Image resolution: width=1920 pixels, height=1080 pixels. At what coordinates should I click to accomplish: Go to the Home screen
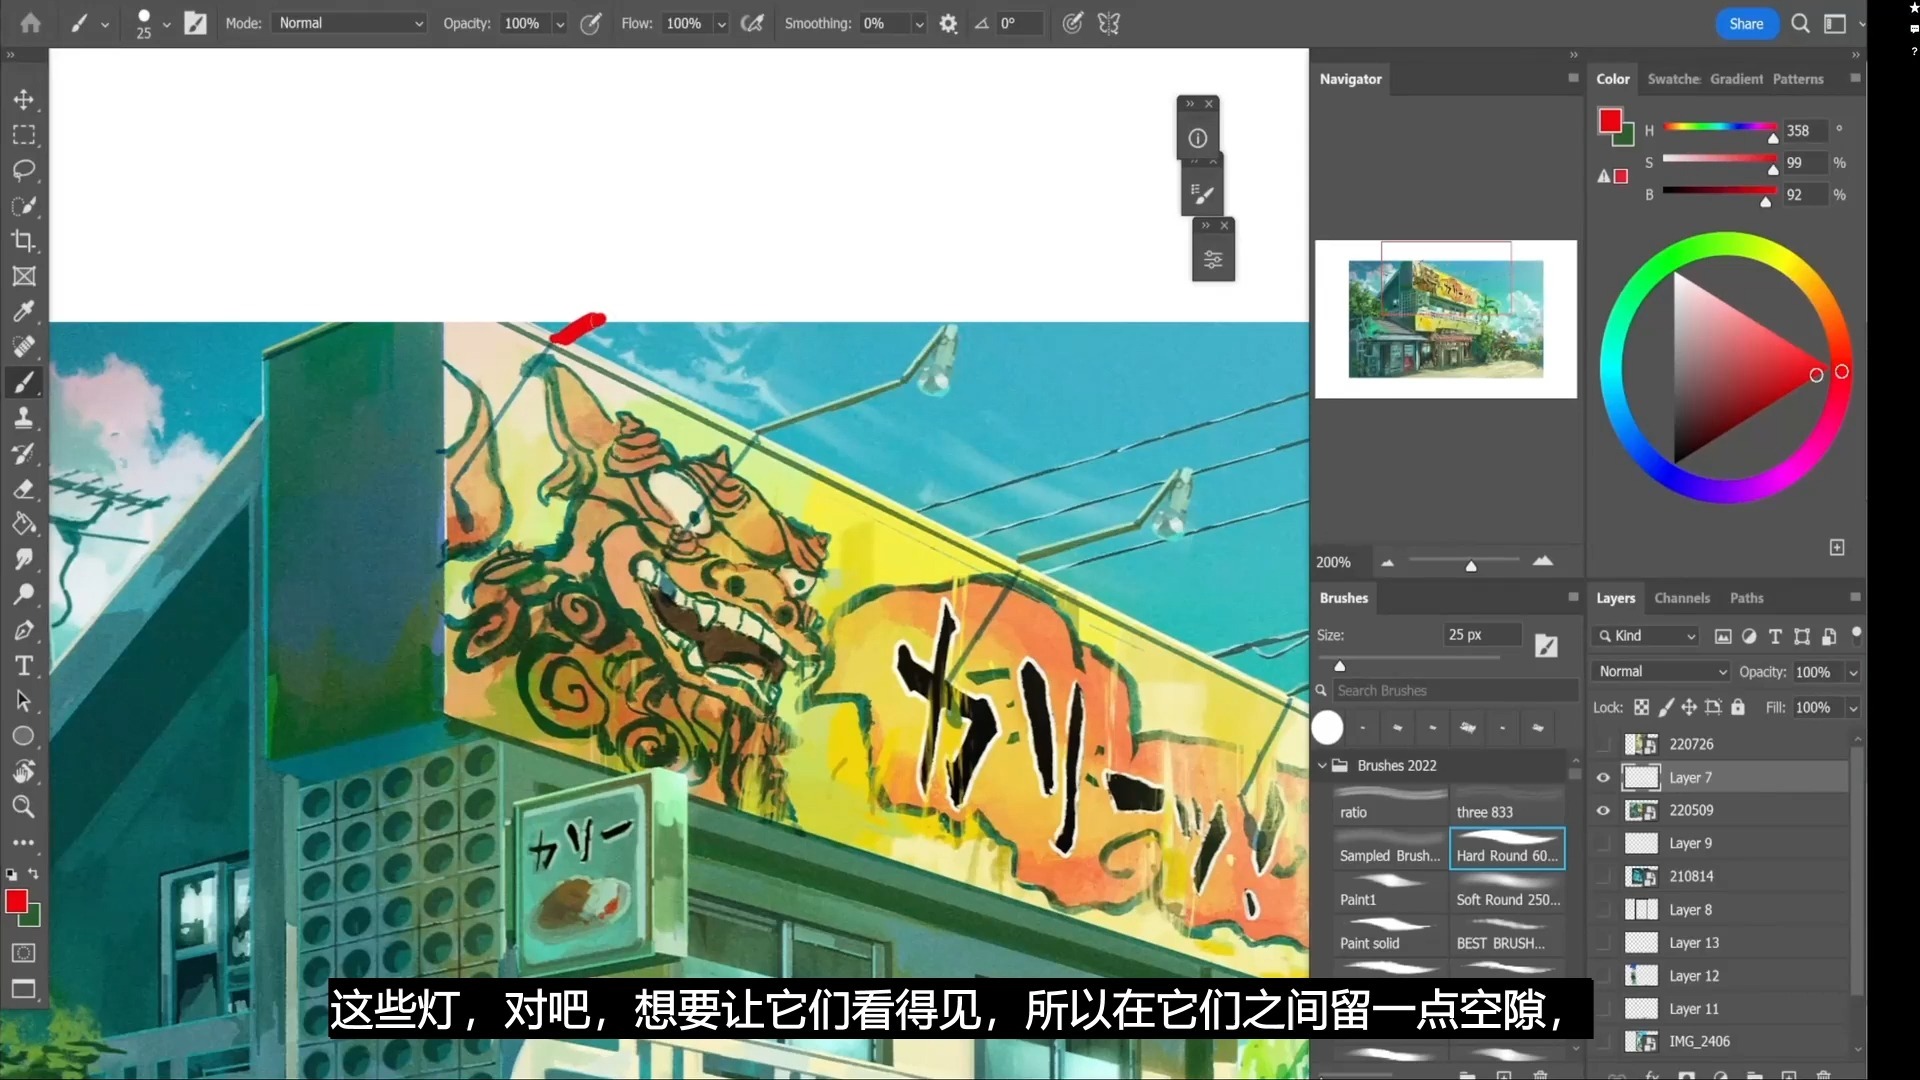[x=31, y=23]
